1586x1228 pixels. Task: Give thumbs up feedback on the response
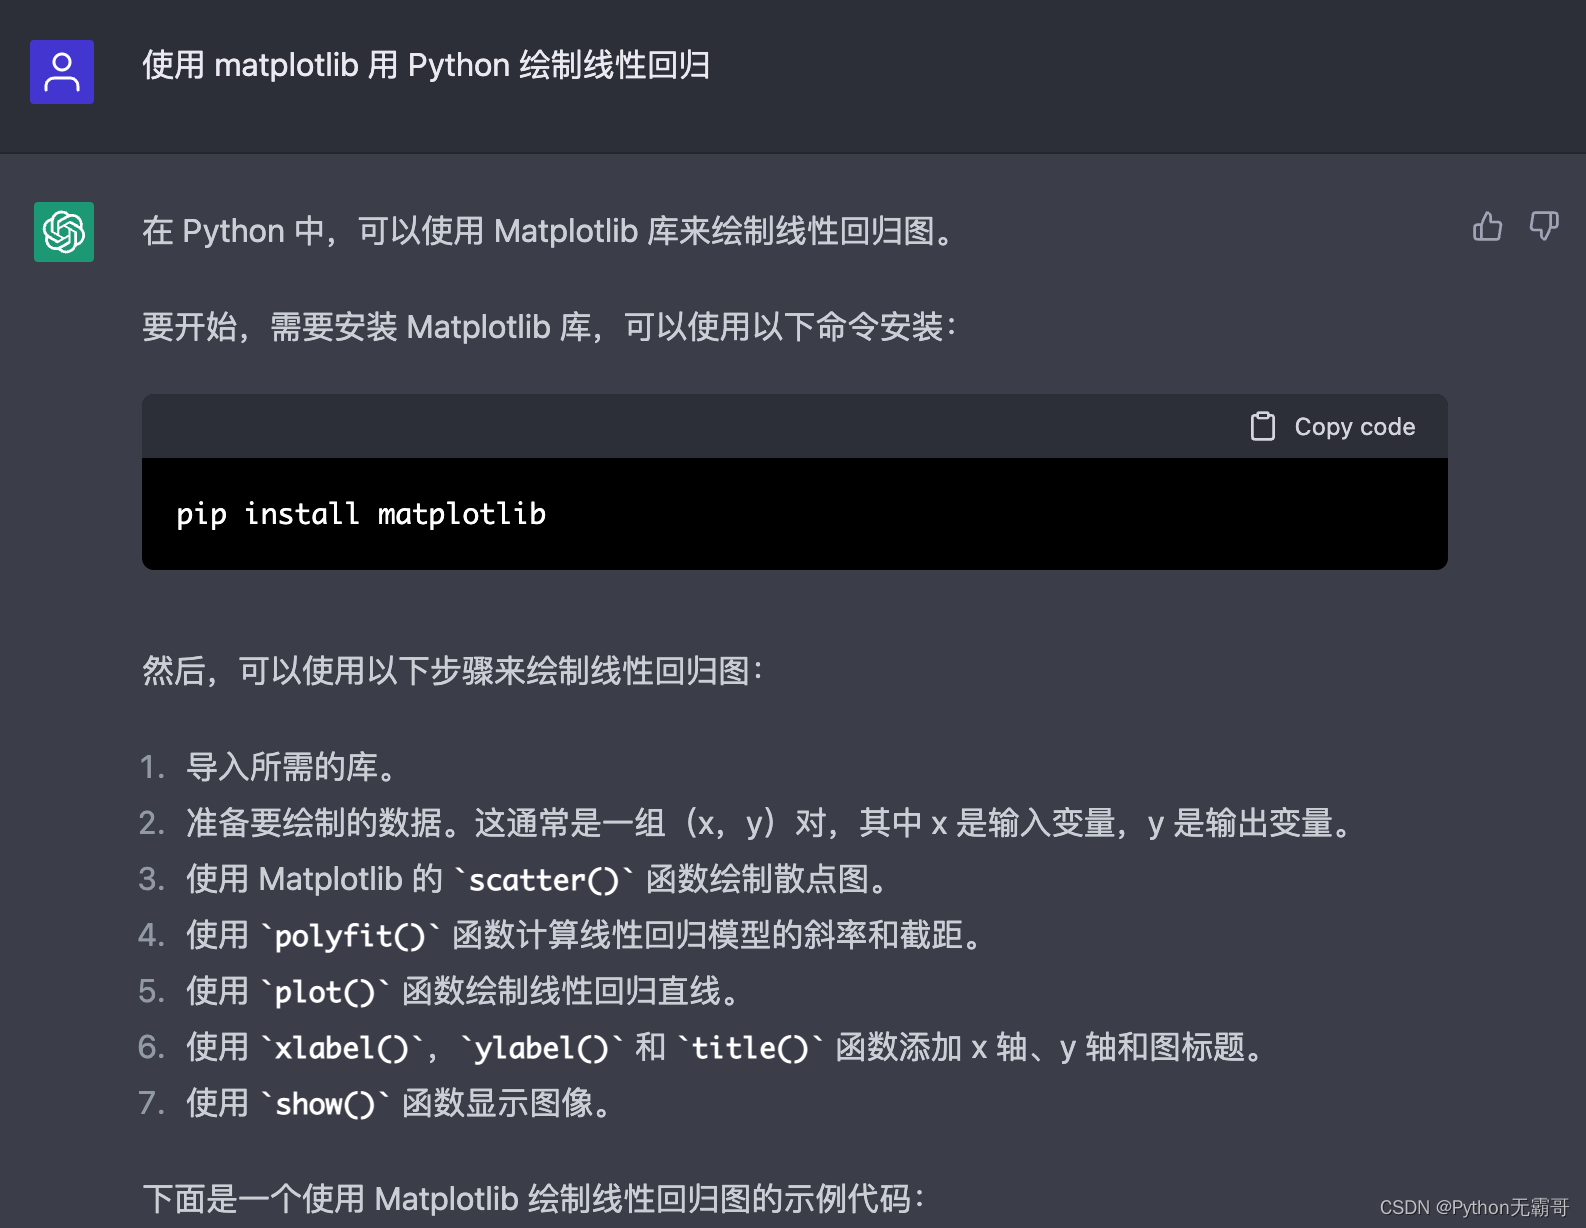tap(1487, 228)
